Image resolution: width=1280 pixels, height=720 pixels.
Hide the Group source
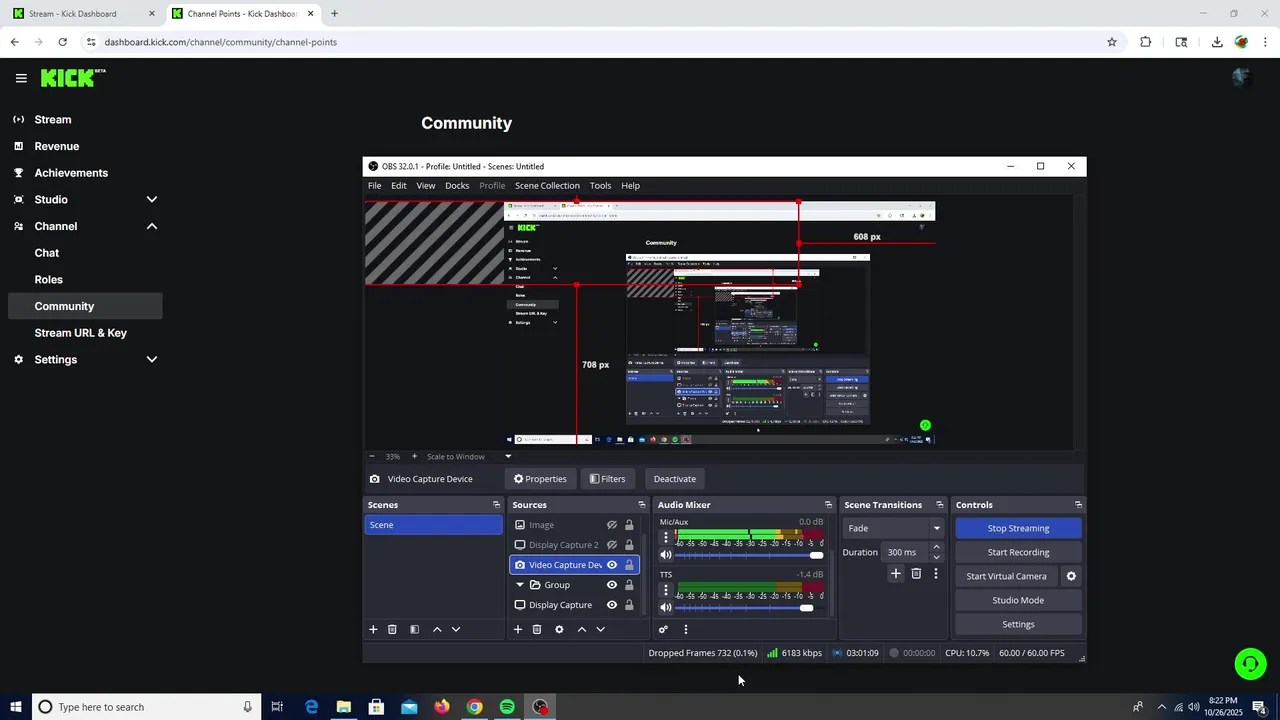point(612,585)
